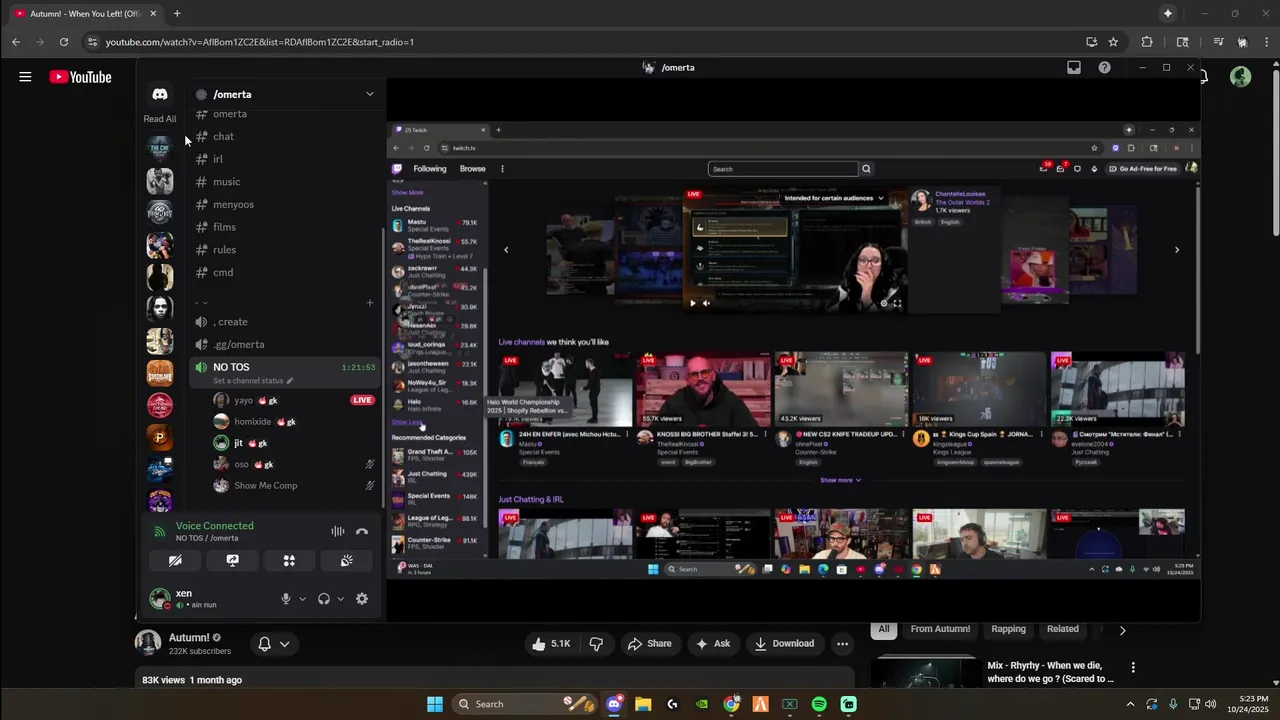
Task: Open Discord home (direct messages) icon
Action: pyautogui.click(x=160, y=94)
